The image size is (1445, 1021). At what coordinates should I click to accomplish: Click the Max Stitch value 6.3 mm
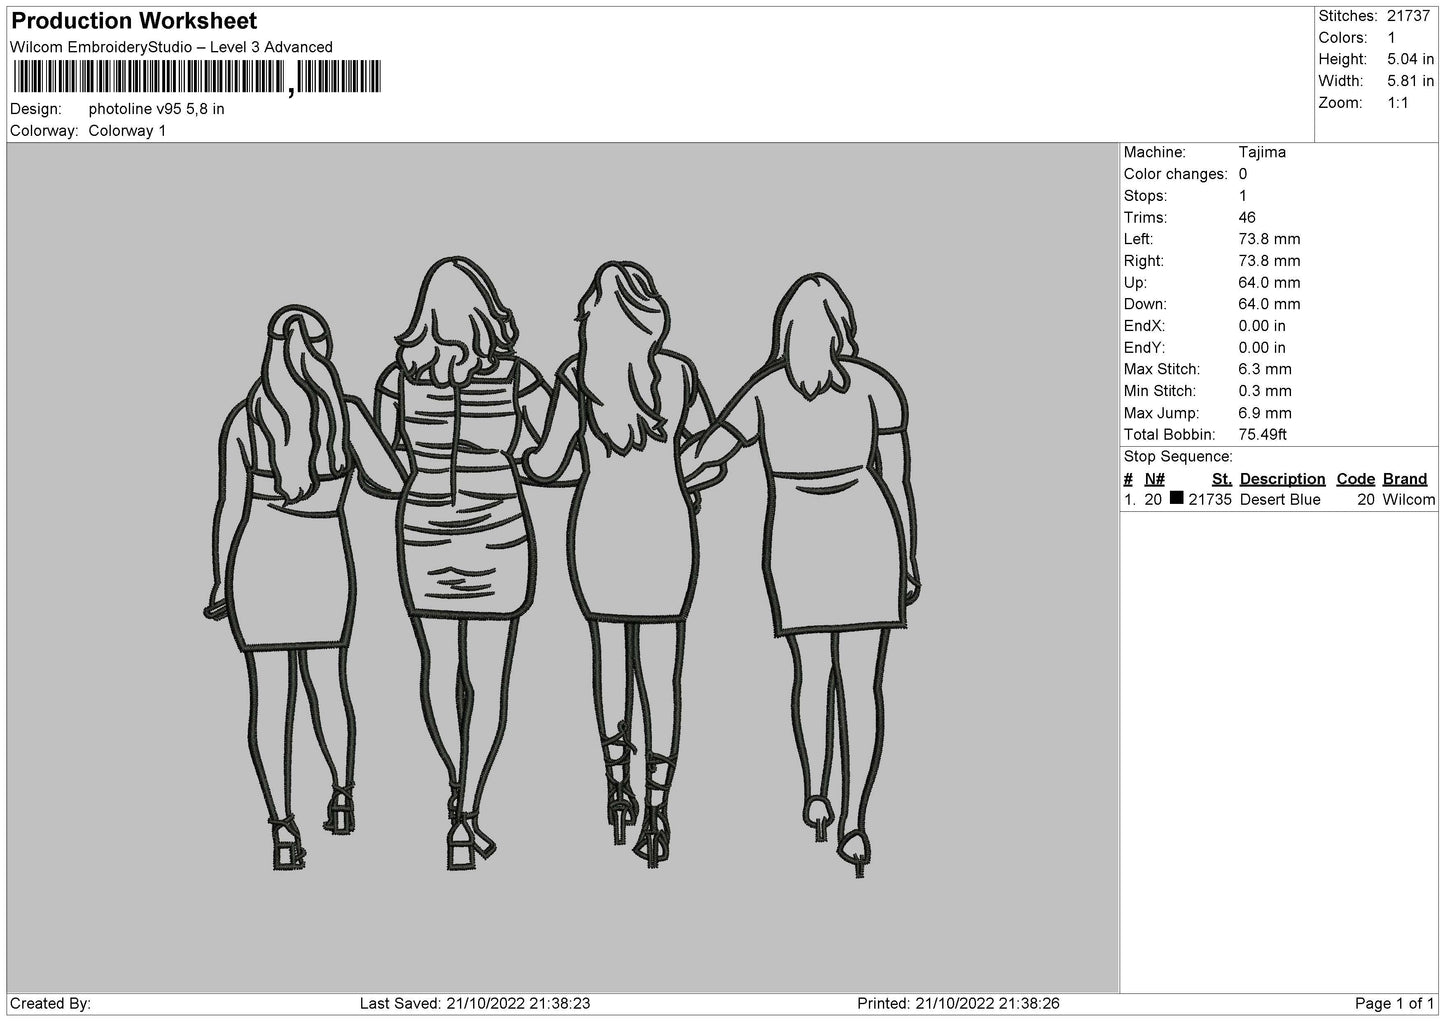coord(1265,370)
